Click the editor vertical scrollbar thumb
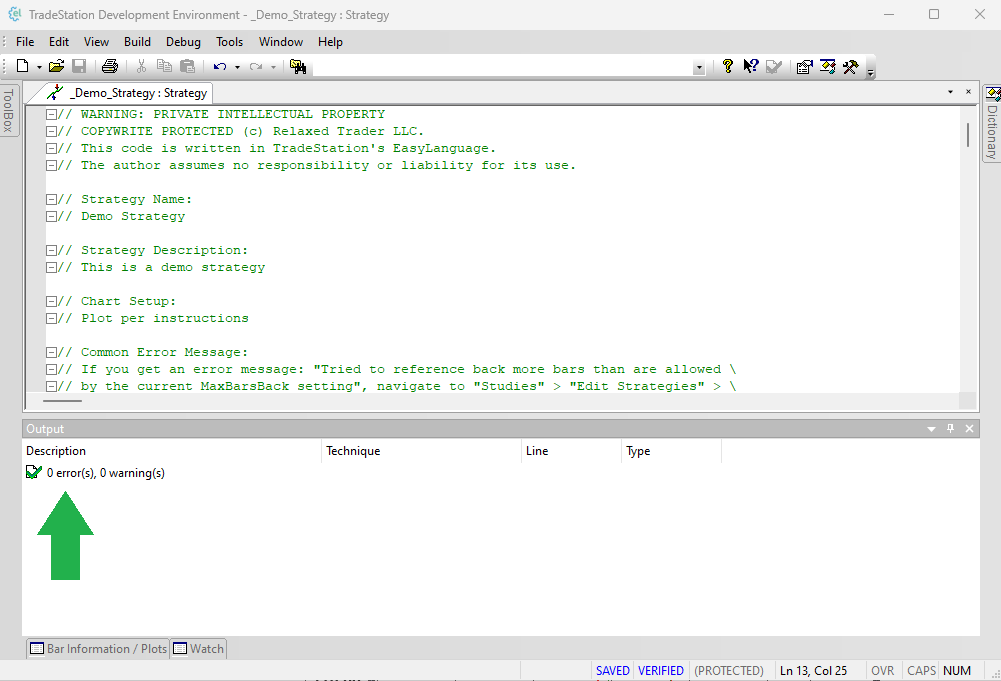The height and width of the screenshot is (681, 1001). (968, 135)
